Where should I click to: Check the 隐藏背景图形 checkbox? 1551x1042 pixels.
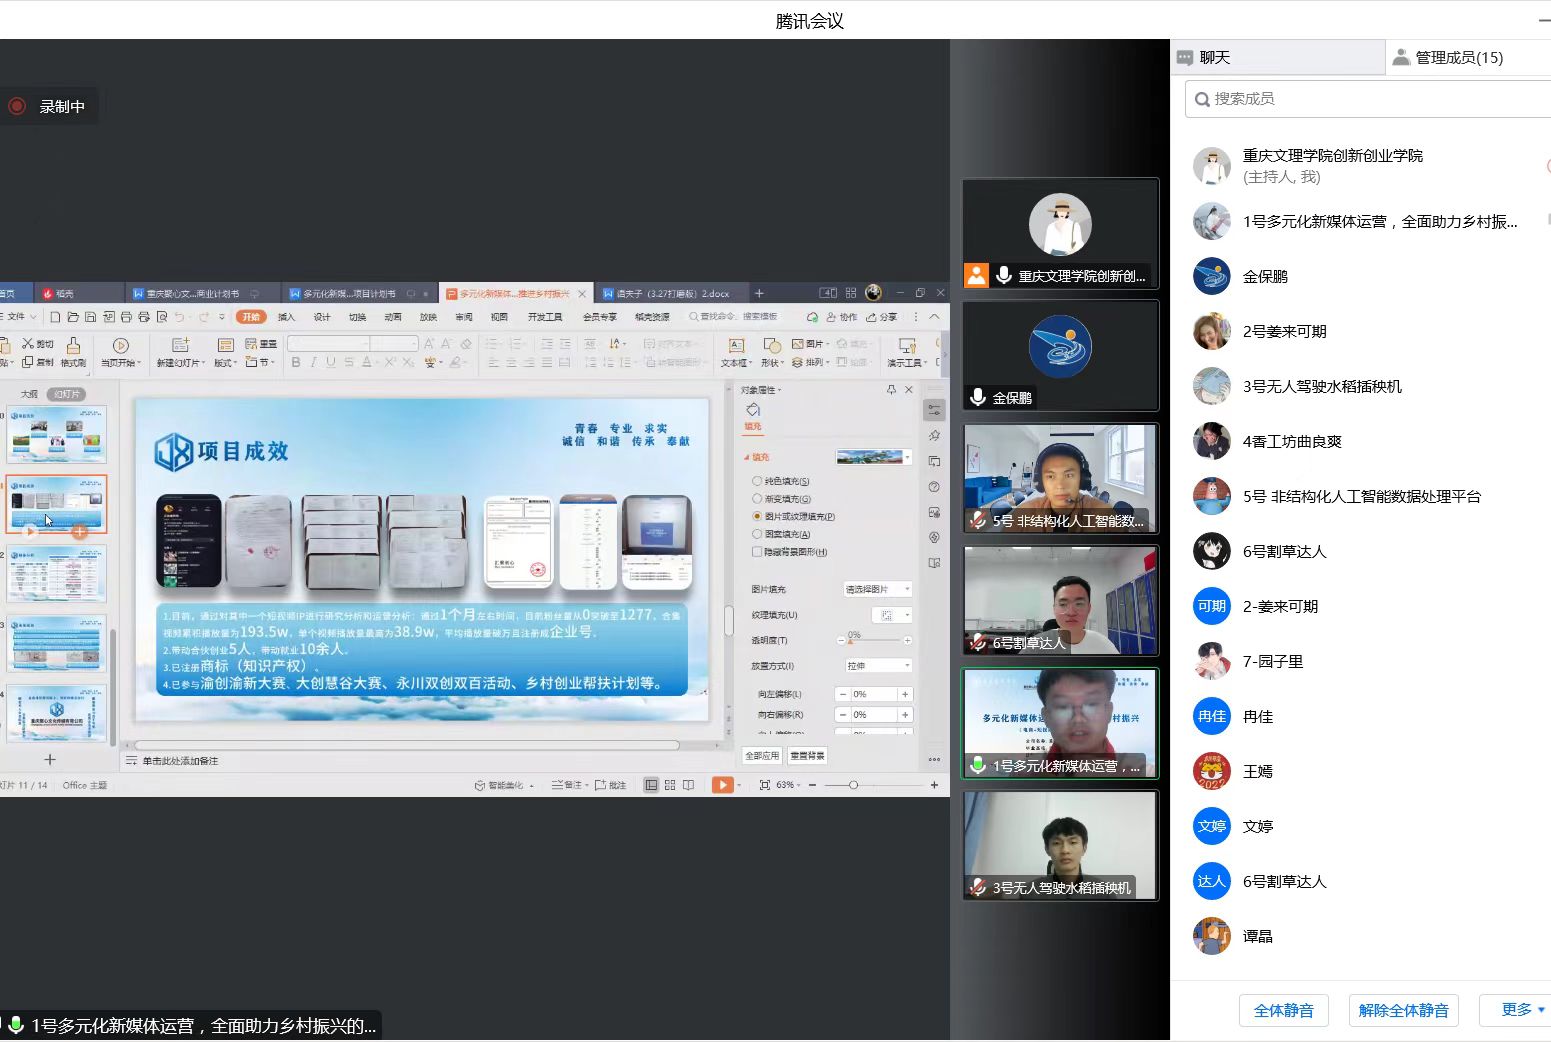coord(757,552)
